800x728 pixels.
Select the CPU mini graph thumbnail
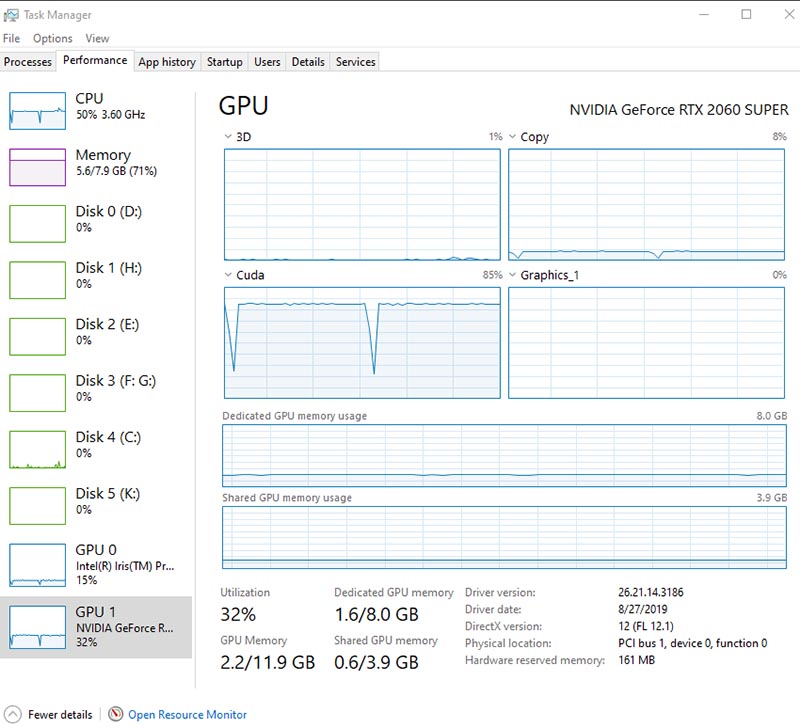pyautogui.click(x=37, y=111)
